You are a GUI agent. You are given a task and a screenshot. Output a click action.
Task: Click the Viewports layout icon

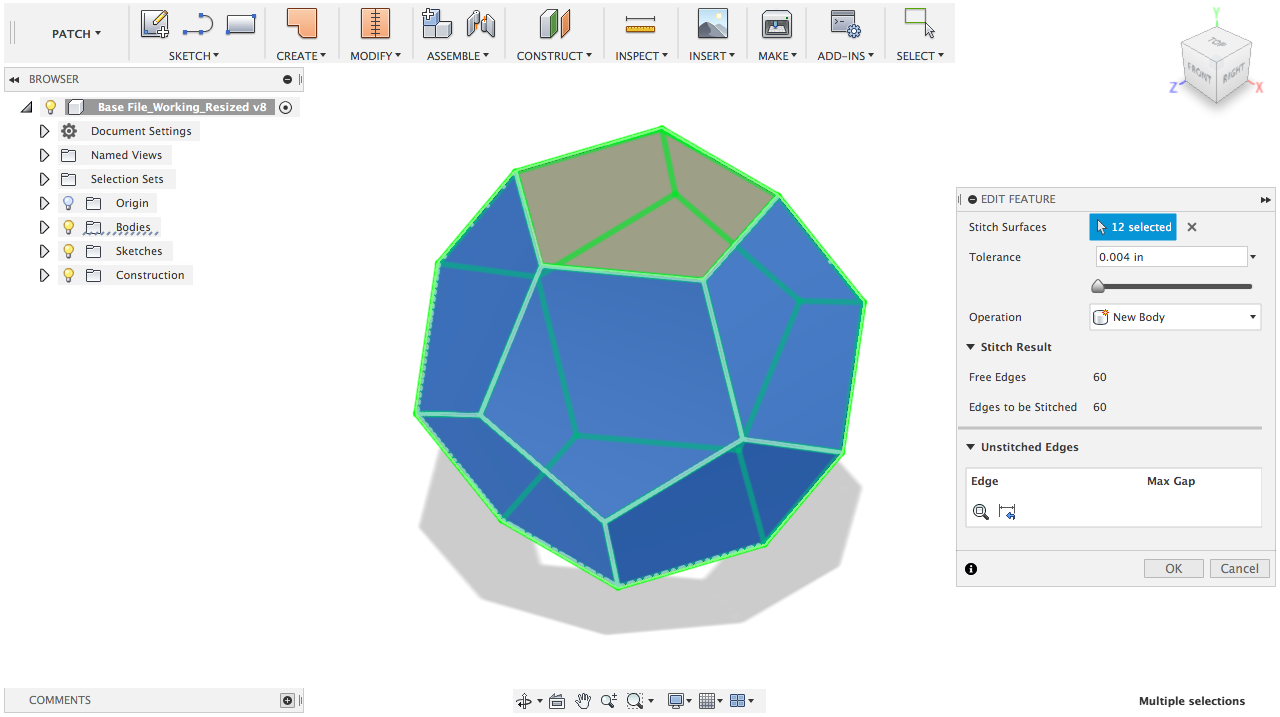(x=738, y=701)
